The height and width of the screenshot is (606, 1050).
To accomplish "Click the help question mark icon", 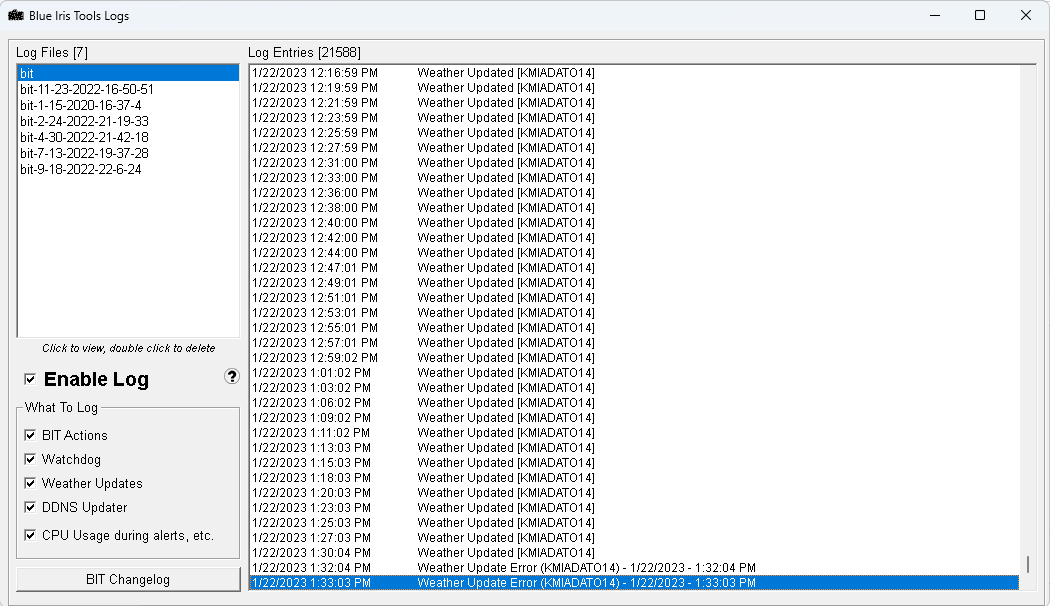I will pos(232,376).
